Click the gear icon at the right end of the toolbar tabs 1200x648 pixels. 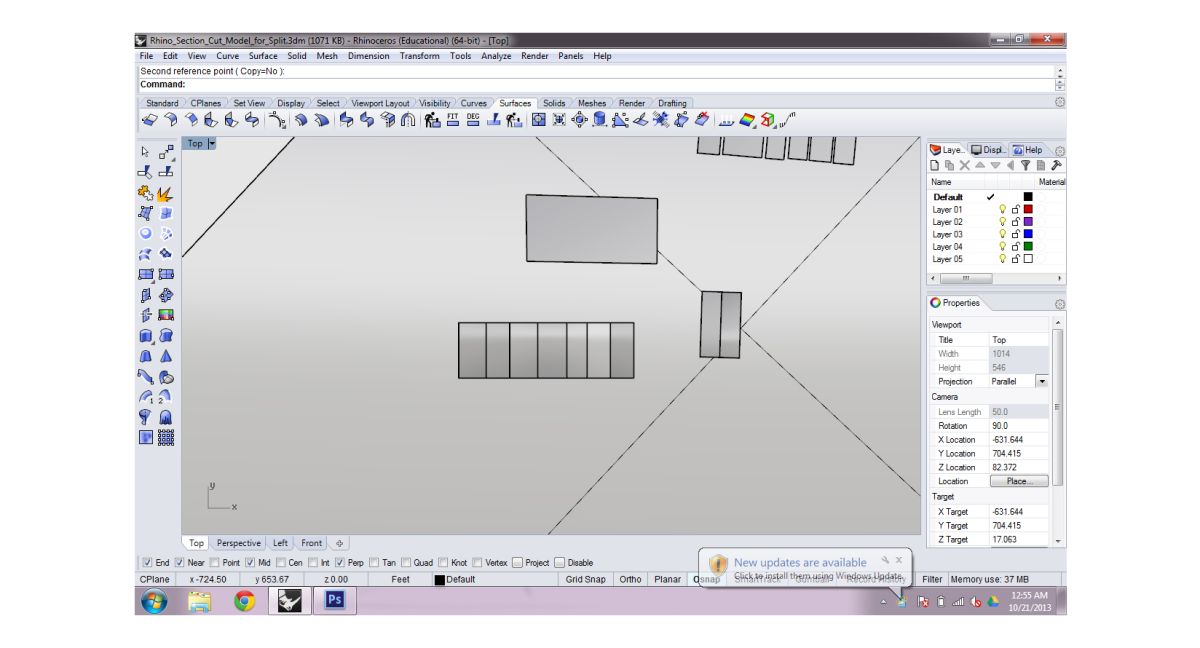(1060, 102)
